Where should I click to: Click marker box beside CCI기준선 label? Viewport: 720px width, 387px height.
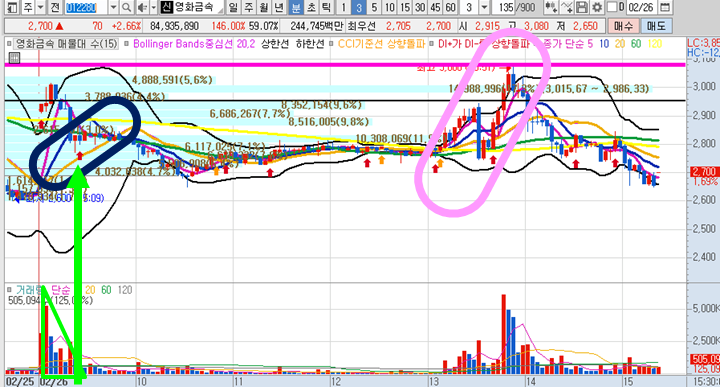point(332,44)
